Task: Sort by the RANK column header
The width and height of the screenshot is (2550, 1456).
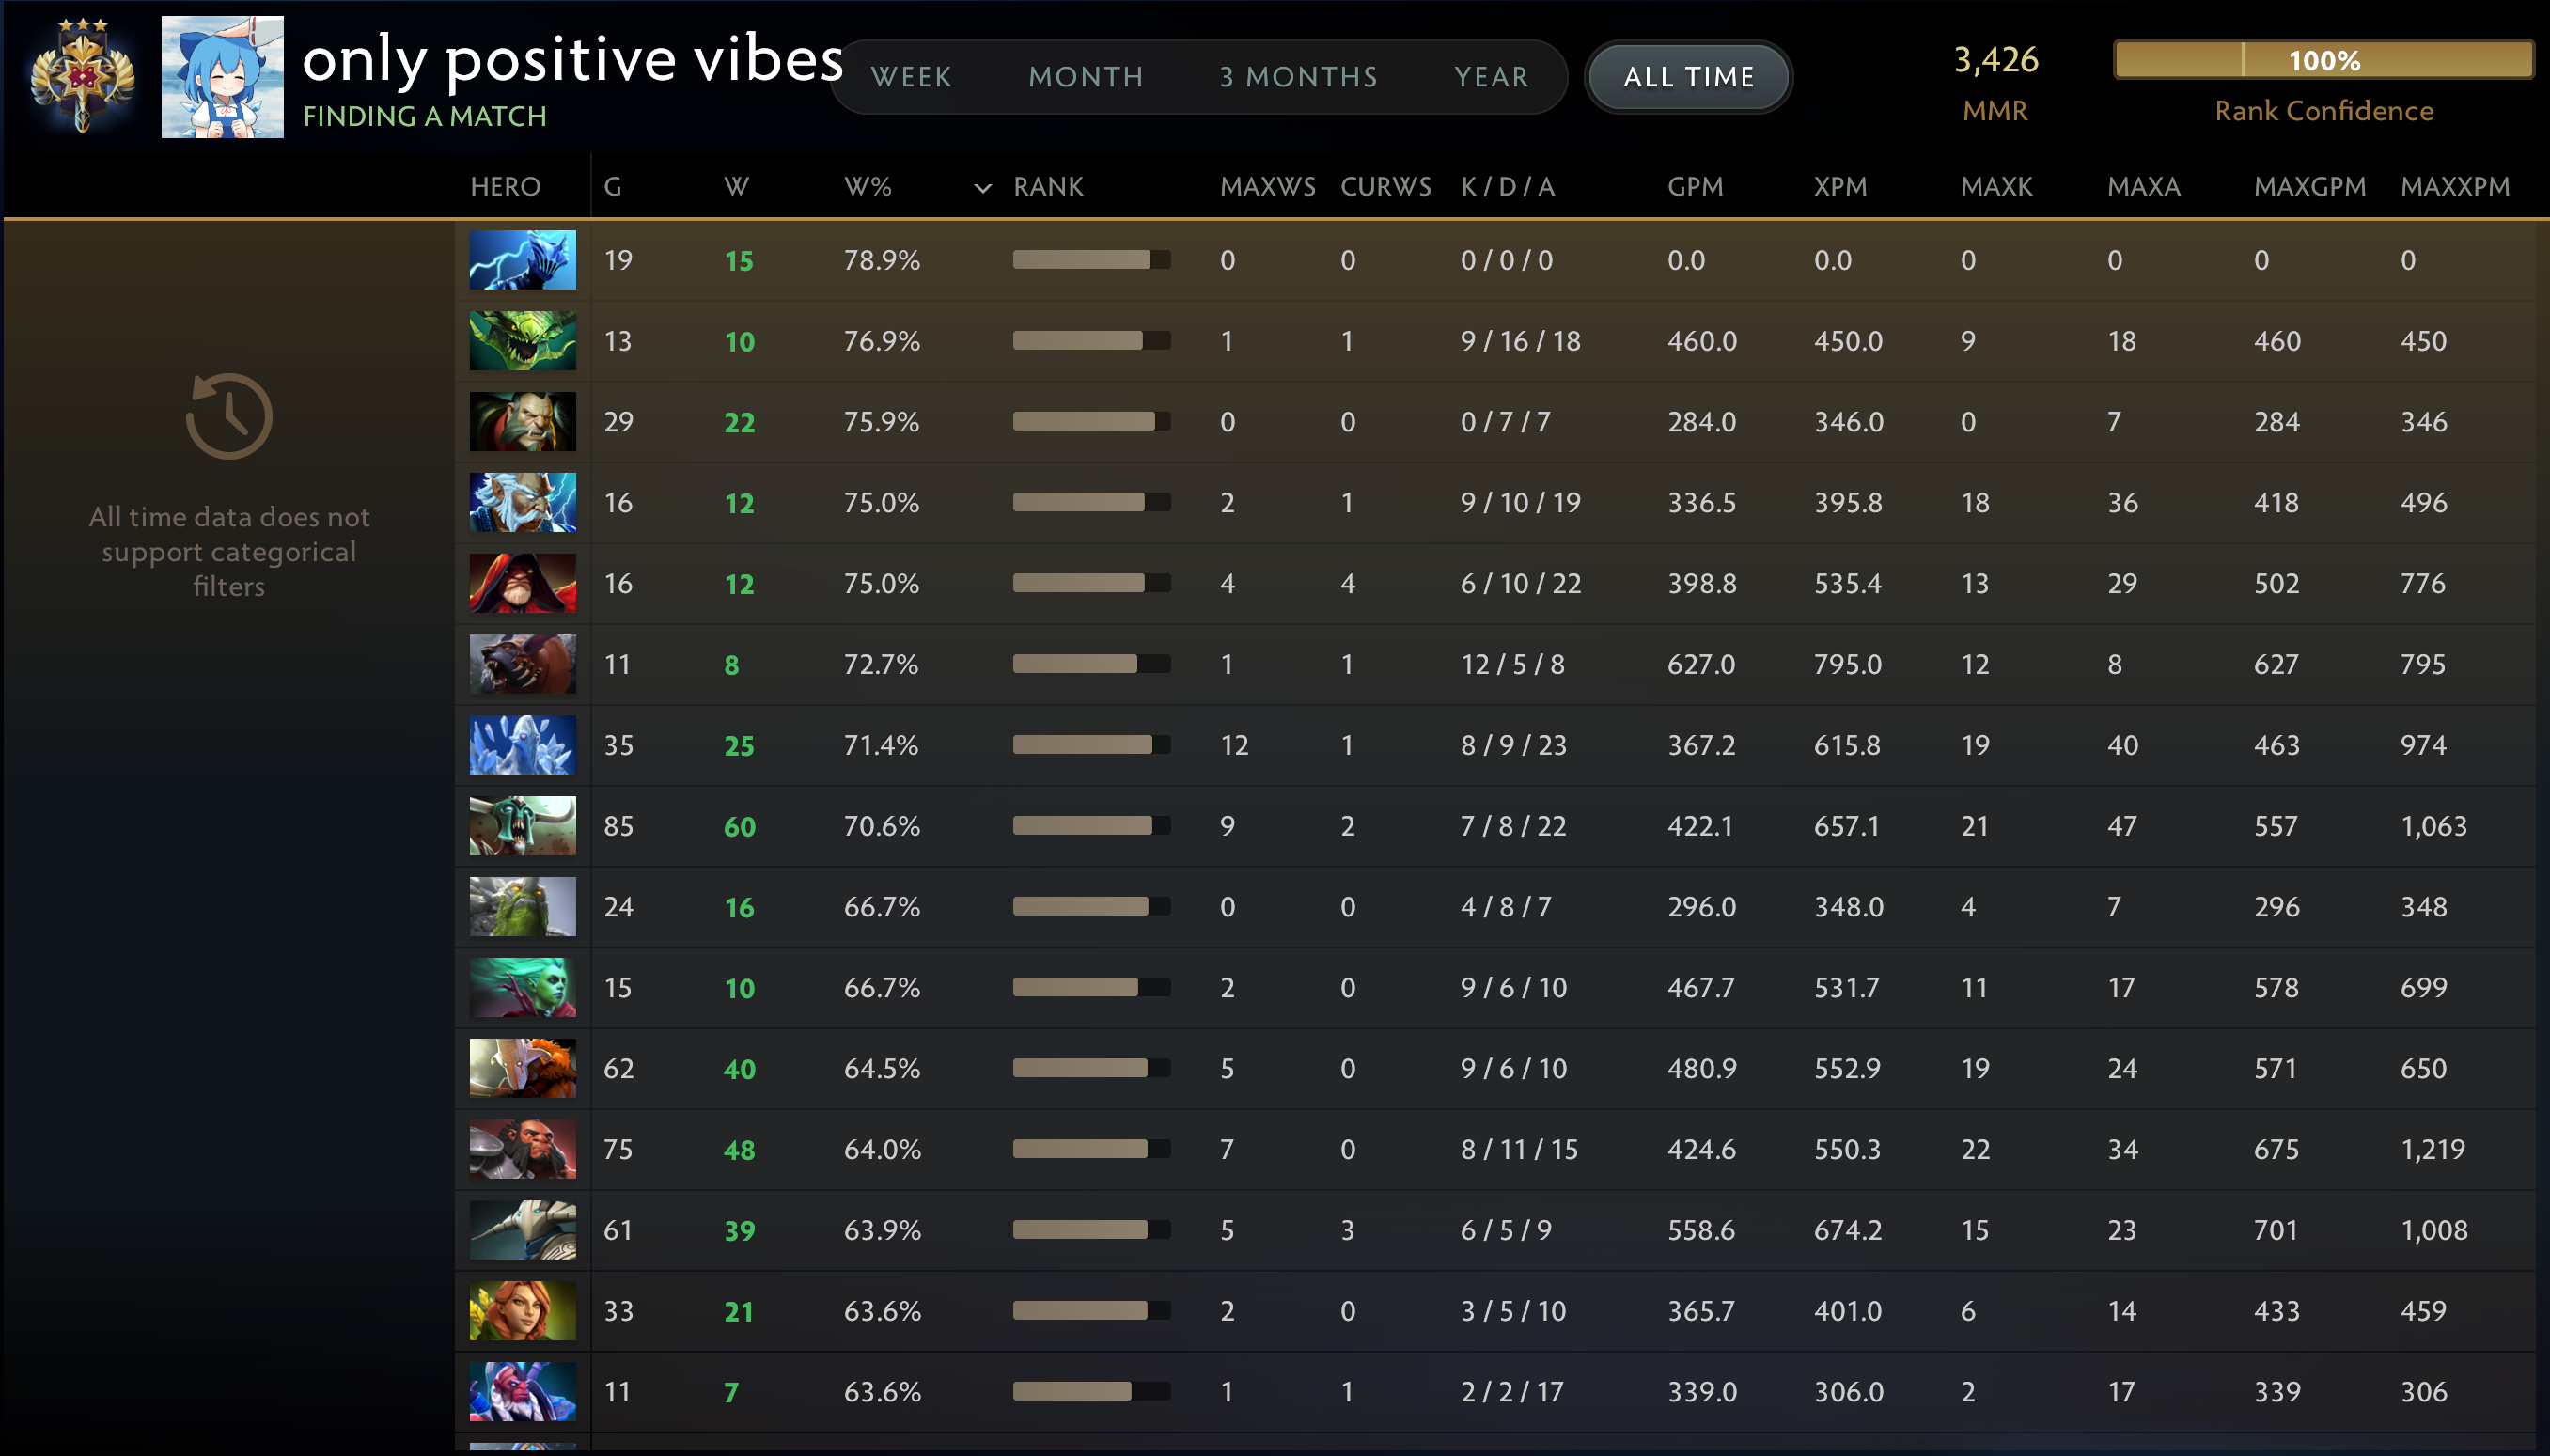Action: [1048, 187]
